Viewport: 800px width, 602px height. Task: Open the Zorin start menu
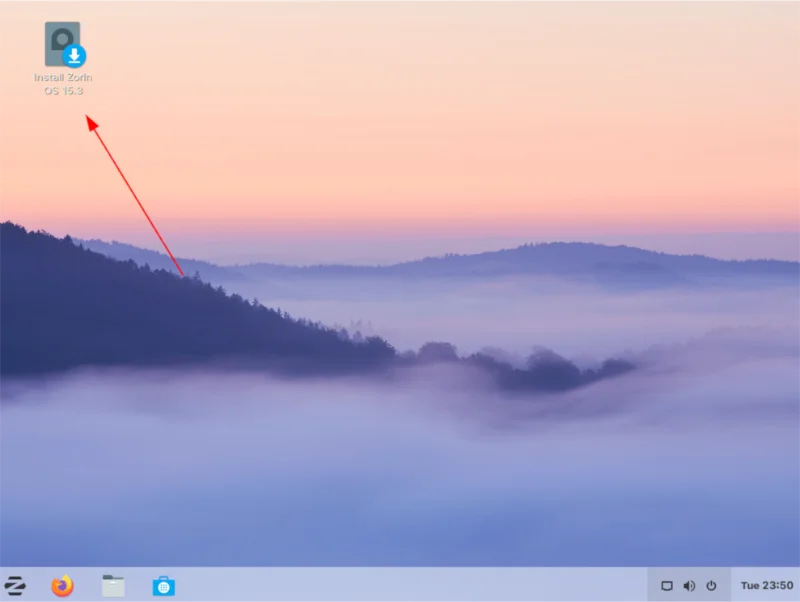15,585
